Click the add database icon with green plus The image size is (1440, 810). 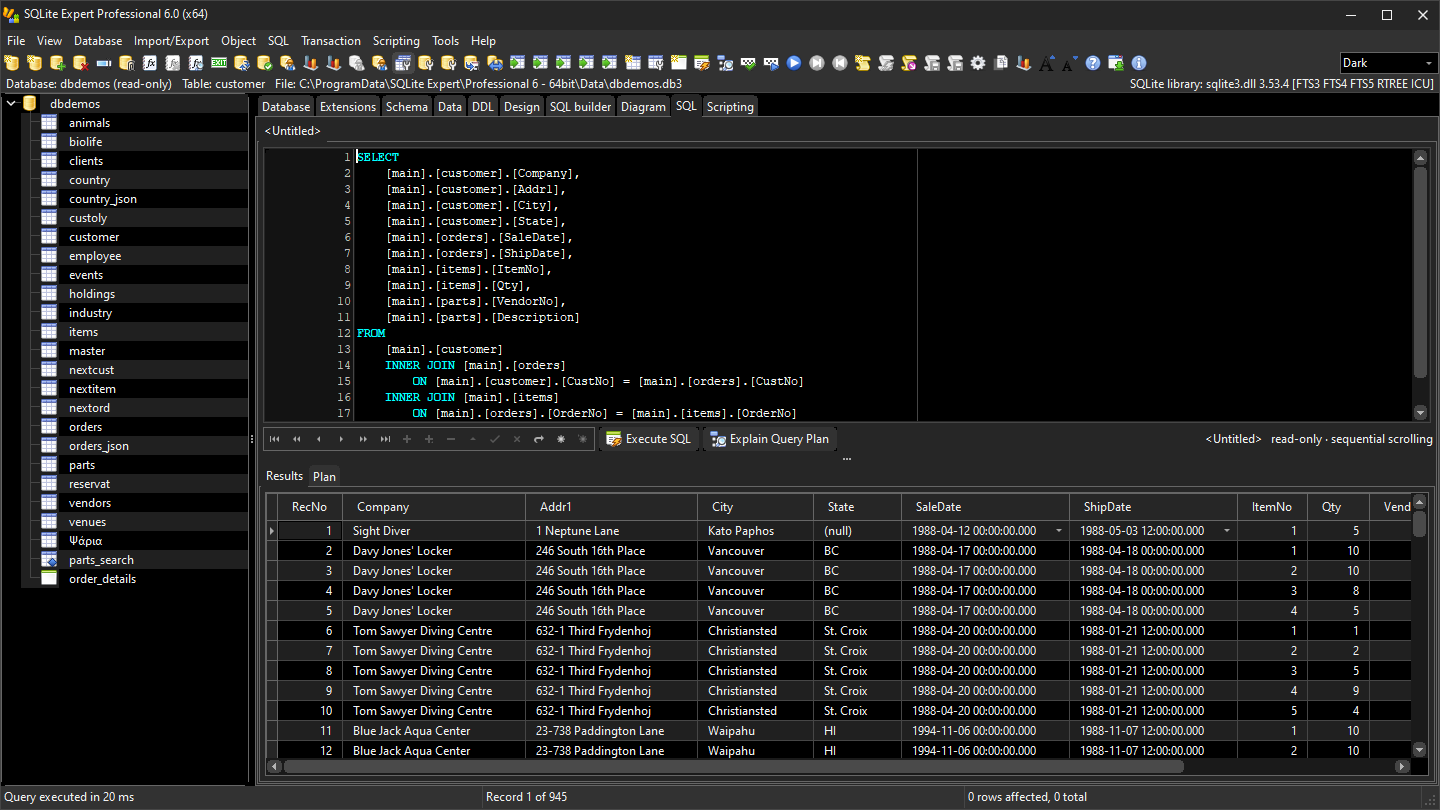pos(57,63)
